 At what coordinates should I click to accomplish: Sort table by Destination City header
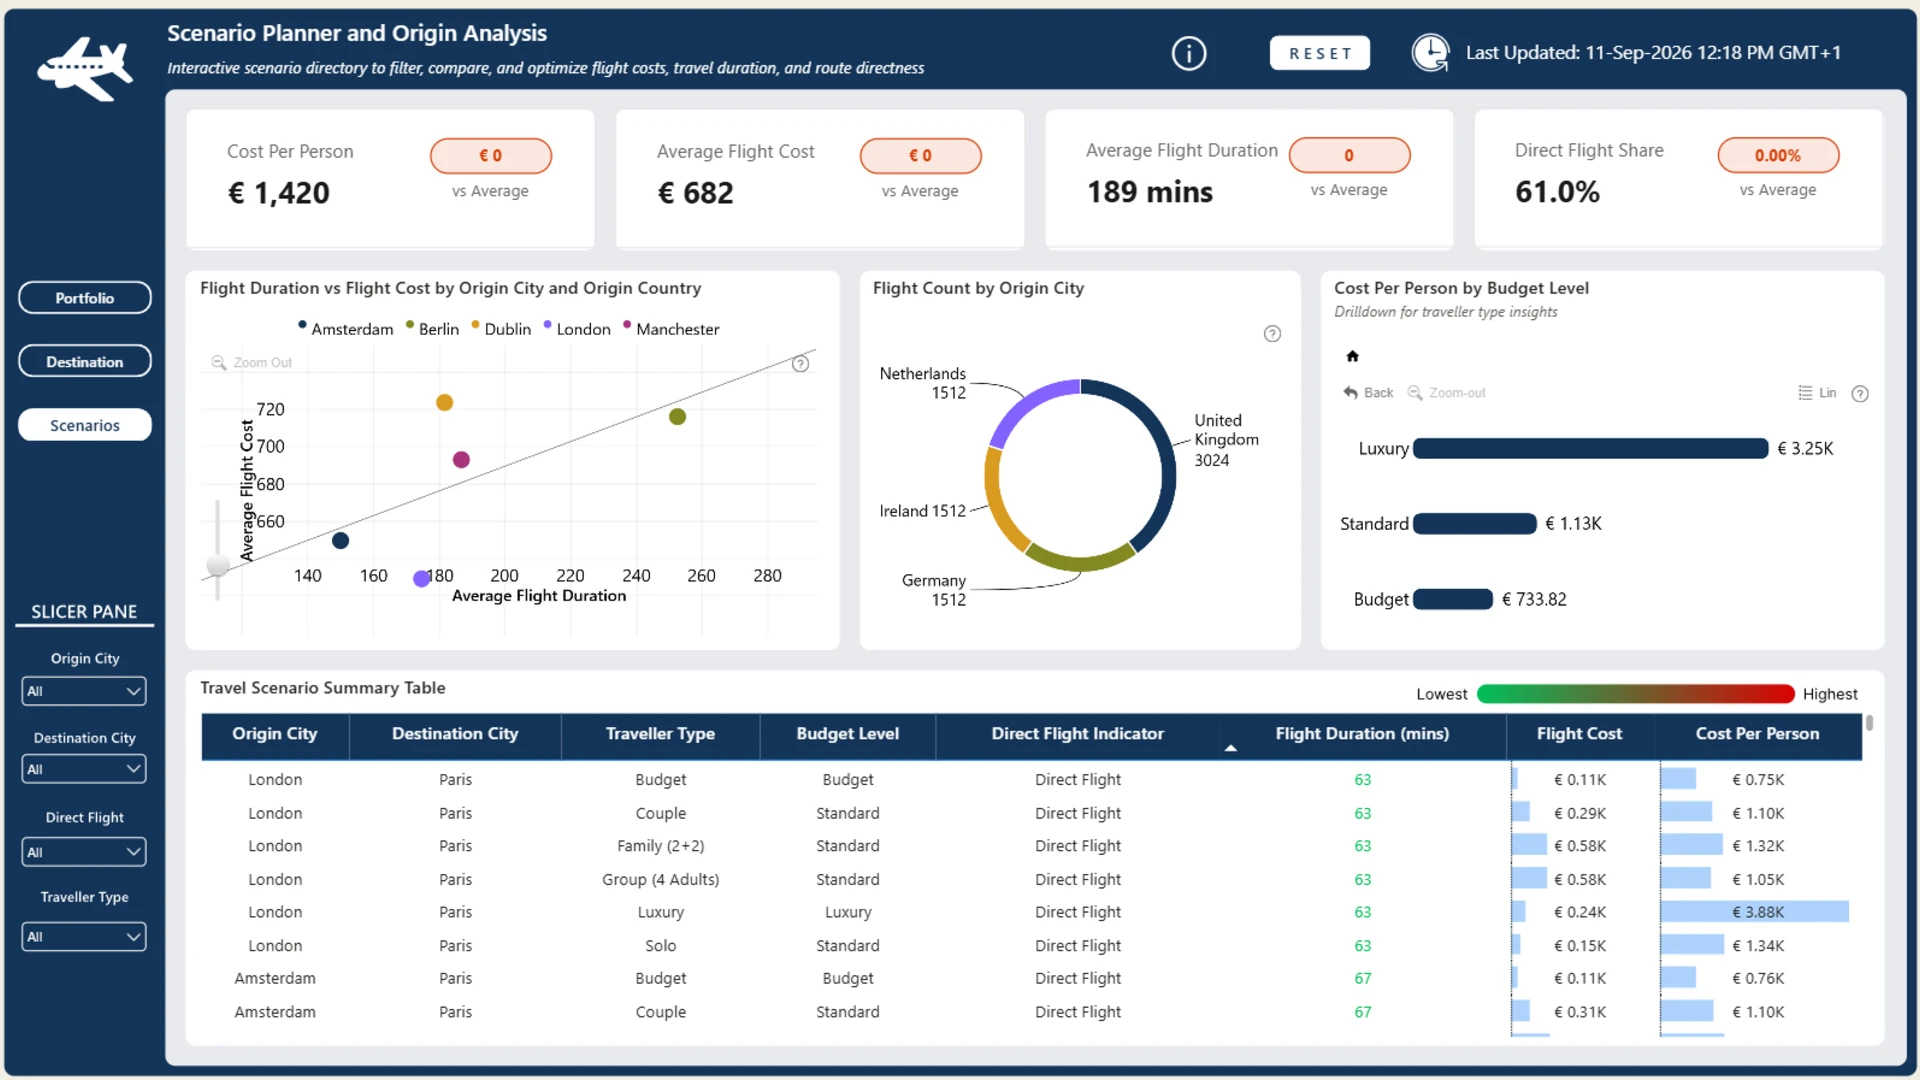pos(455,734)
